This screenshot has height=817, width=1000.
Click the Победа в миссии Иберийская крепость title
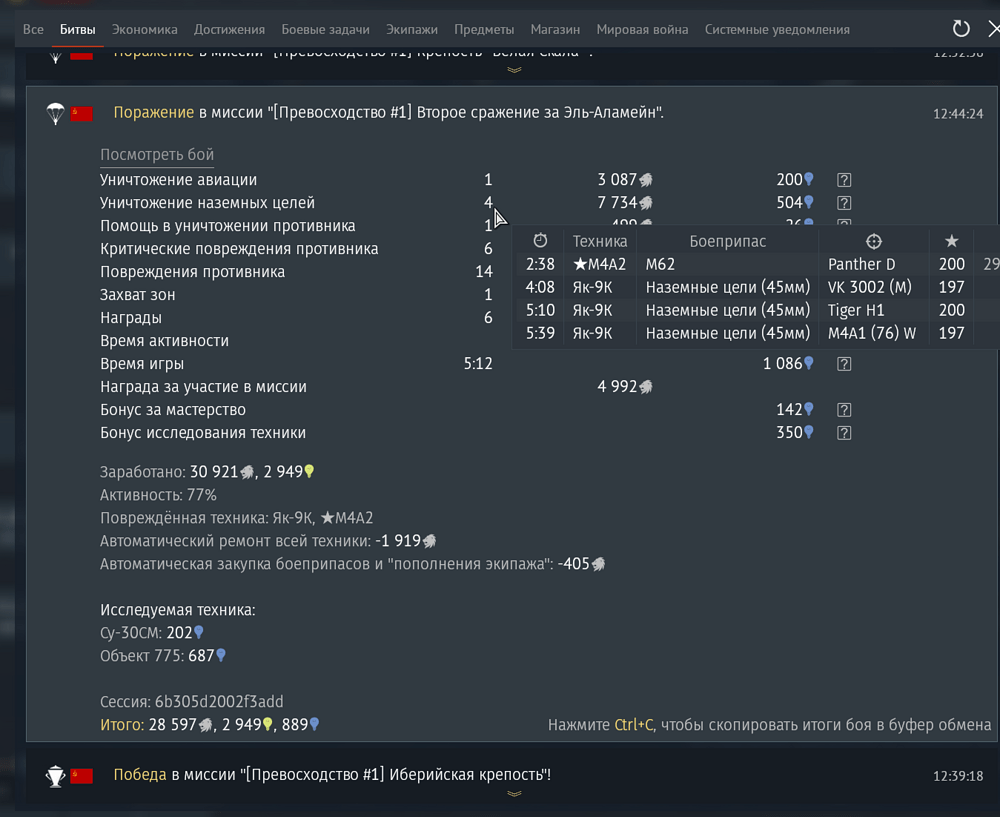[x=332, y=774]
